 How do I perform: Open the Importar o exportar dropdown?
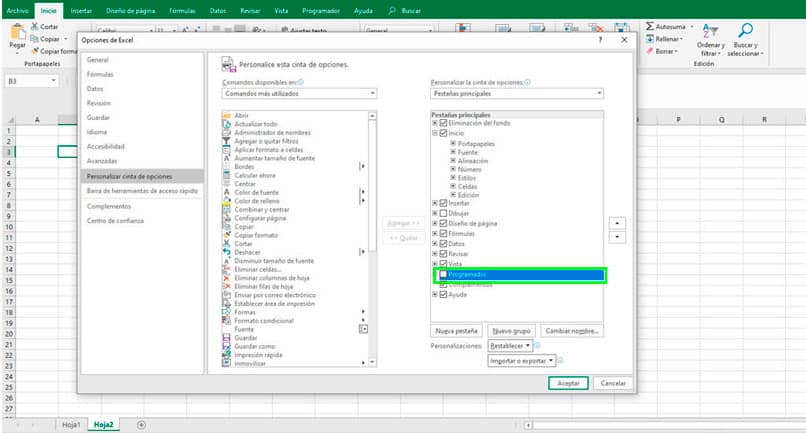point(522,361)
